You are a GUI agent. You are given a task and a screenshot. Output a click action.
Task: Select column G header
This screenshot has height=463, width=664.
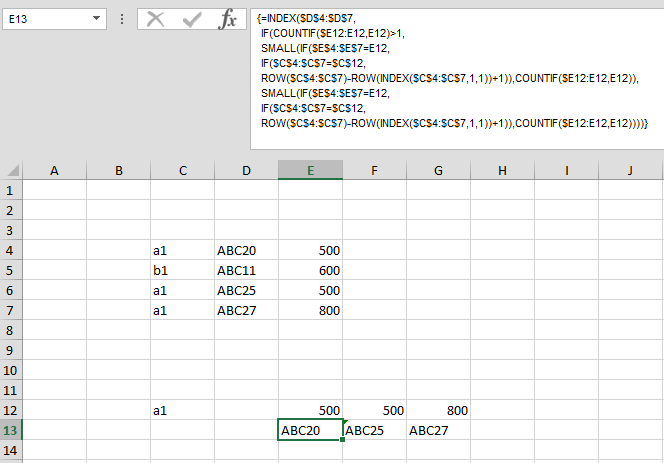438,170
